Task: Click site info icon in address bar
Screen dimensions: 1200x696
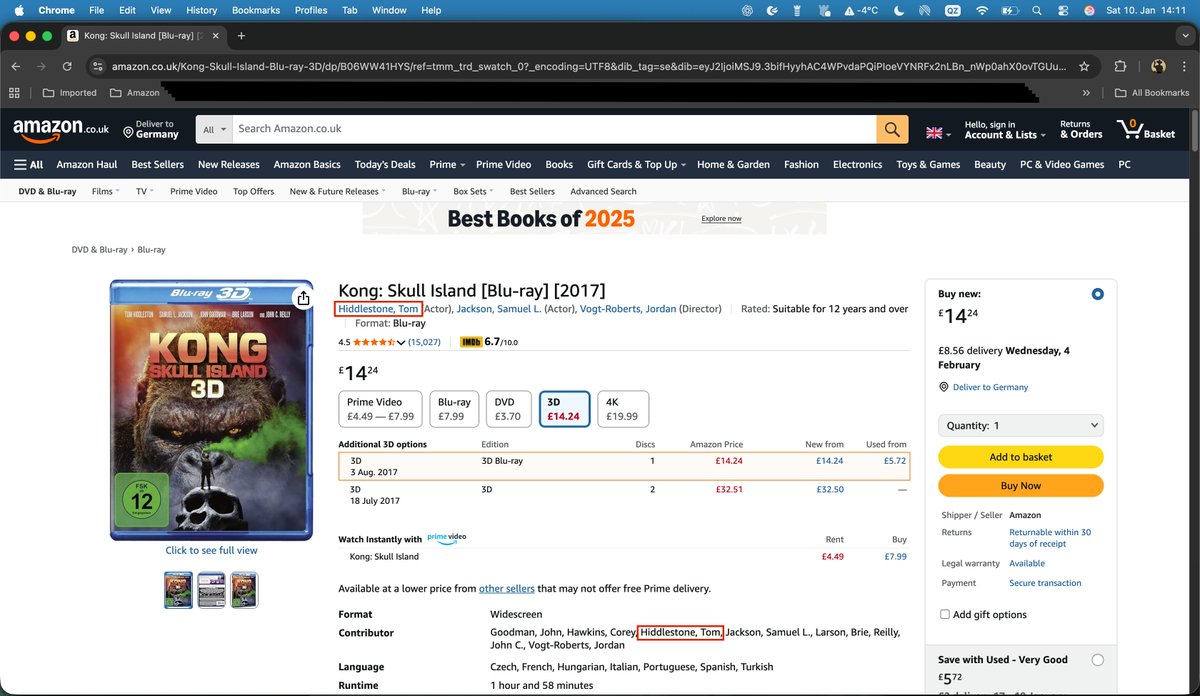Action: click(x=96, y=66)
